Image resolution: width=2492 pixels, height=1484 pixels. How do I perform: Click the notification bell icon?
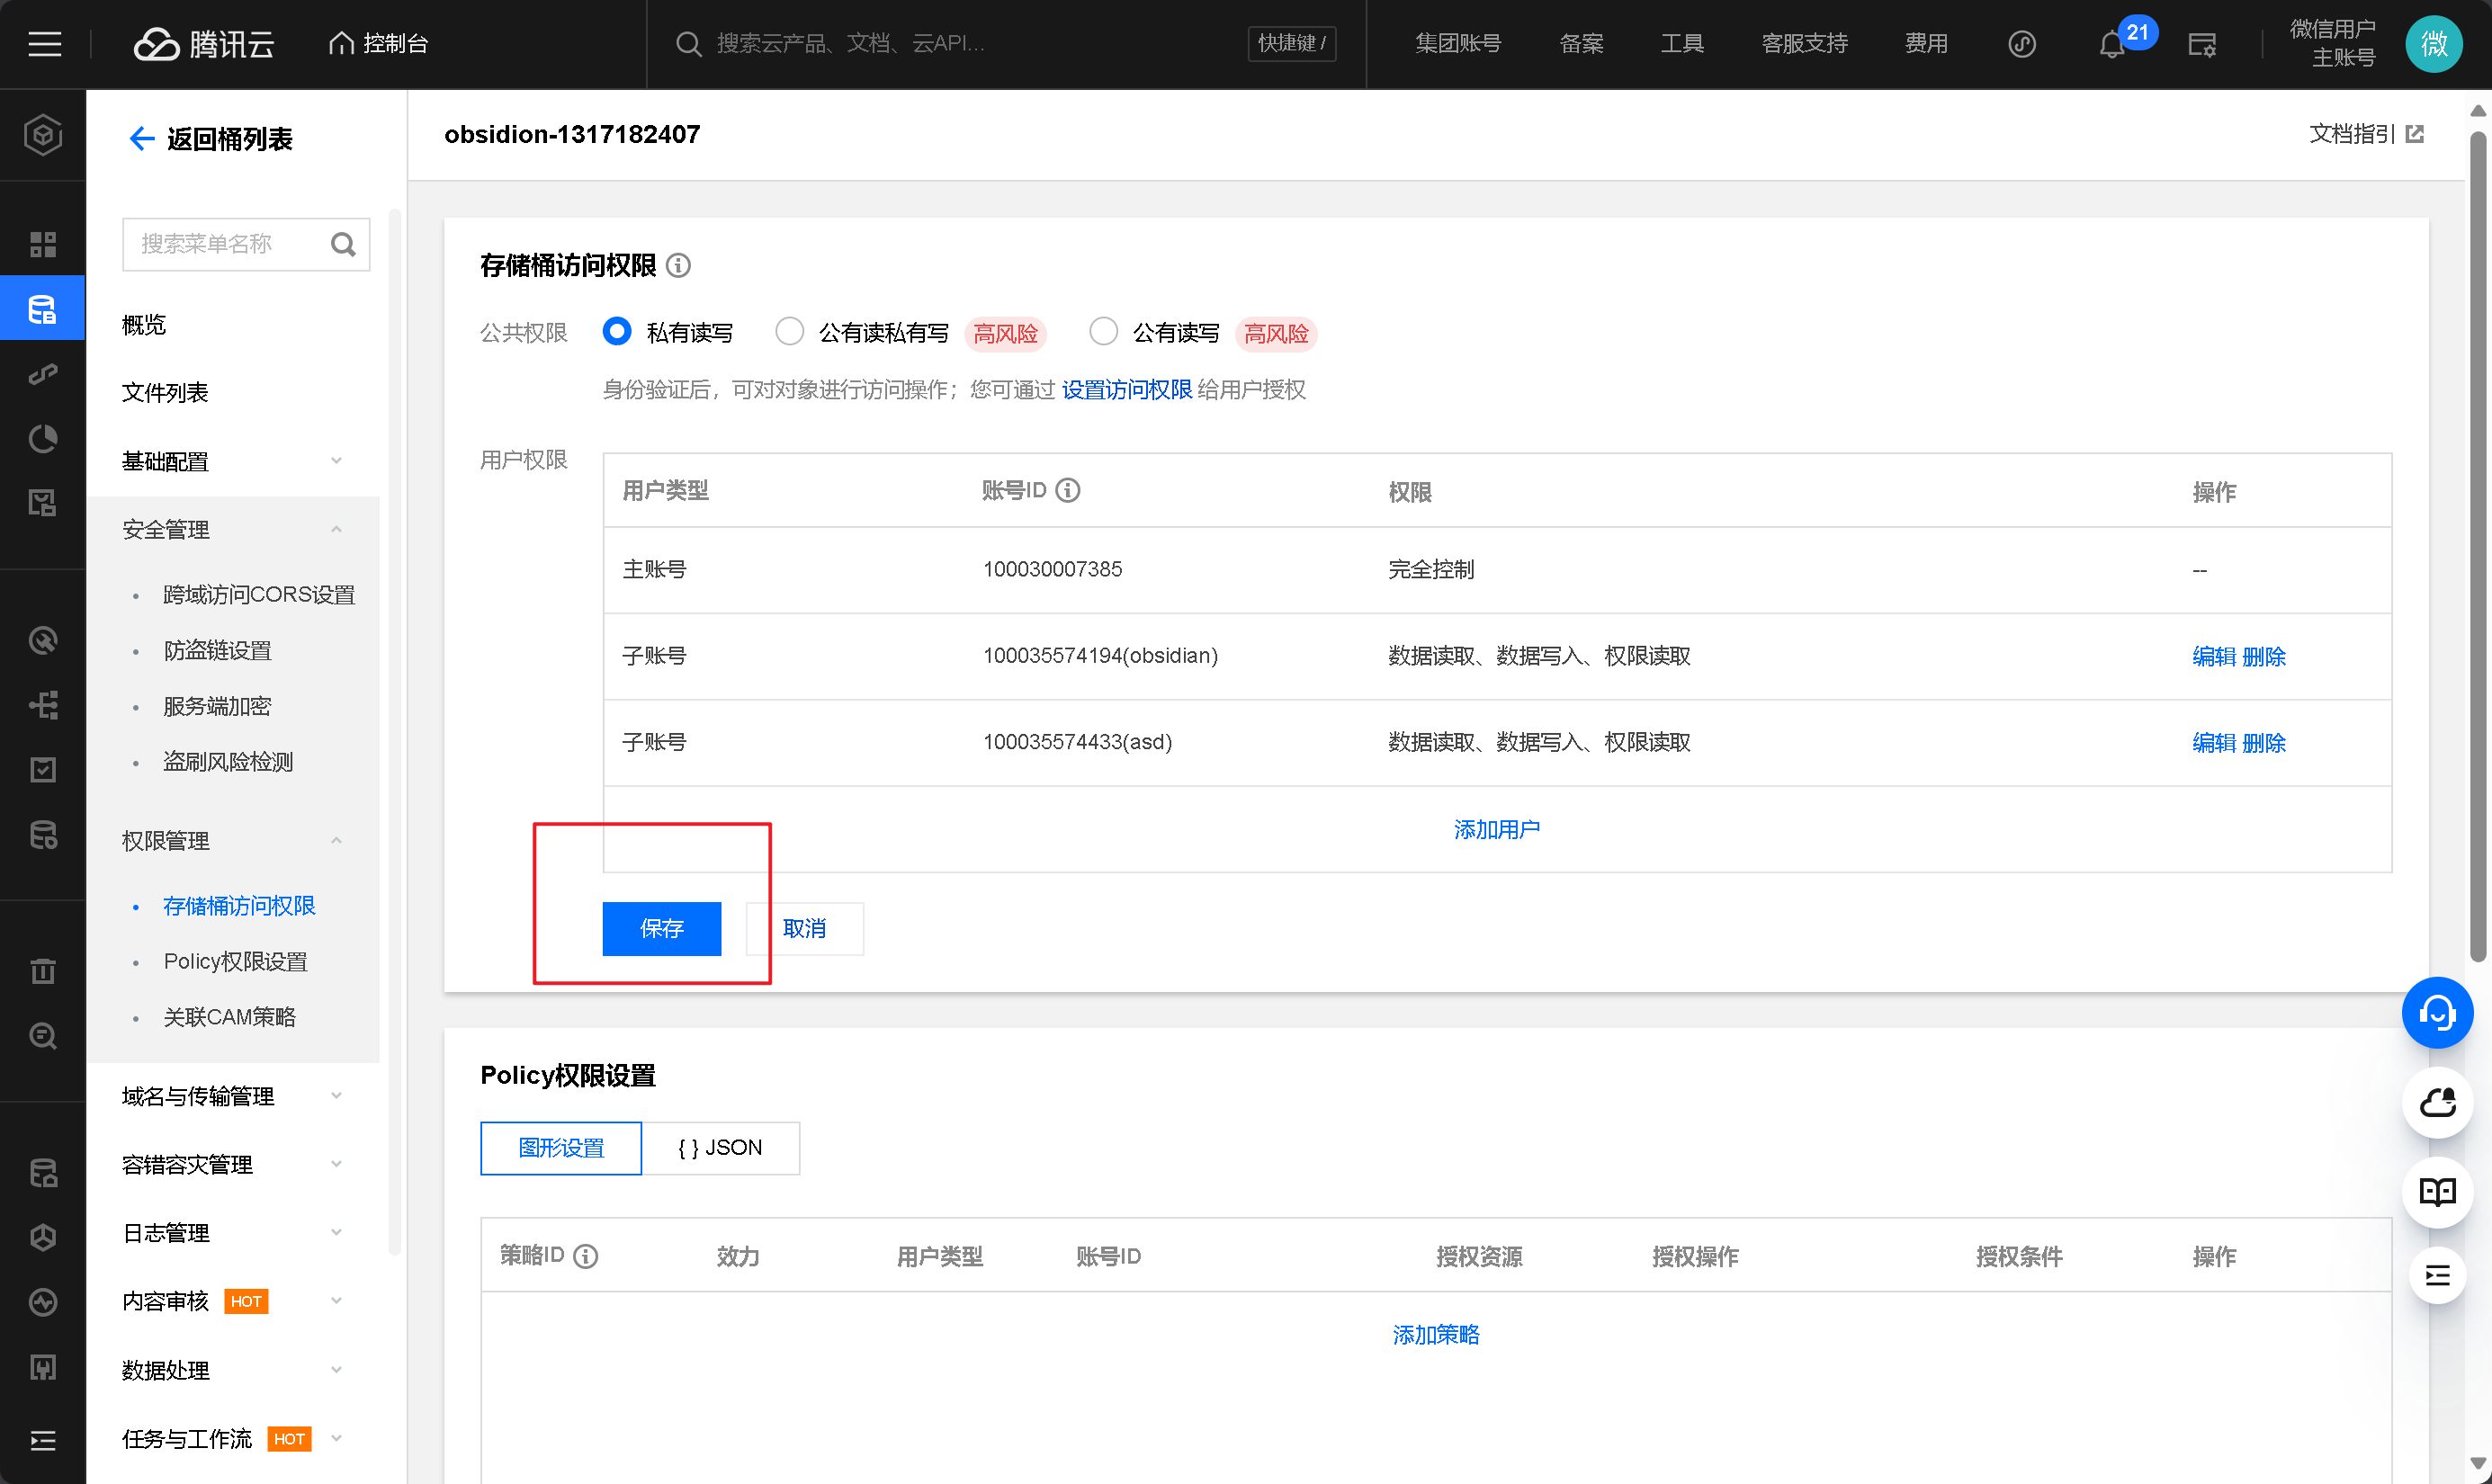tap(2112, 45)
